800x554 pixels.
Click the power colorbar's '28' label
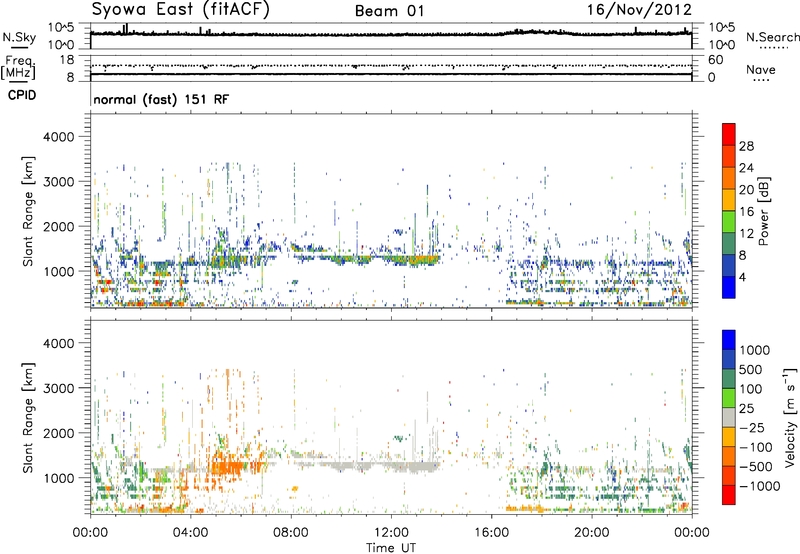[x=746, y=146]
